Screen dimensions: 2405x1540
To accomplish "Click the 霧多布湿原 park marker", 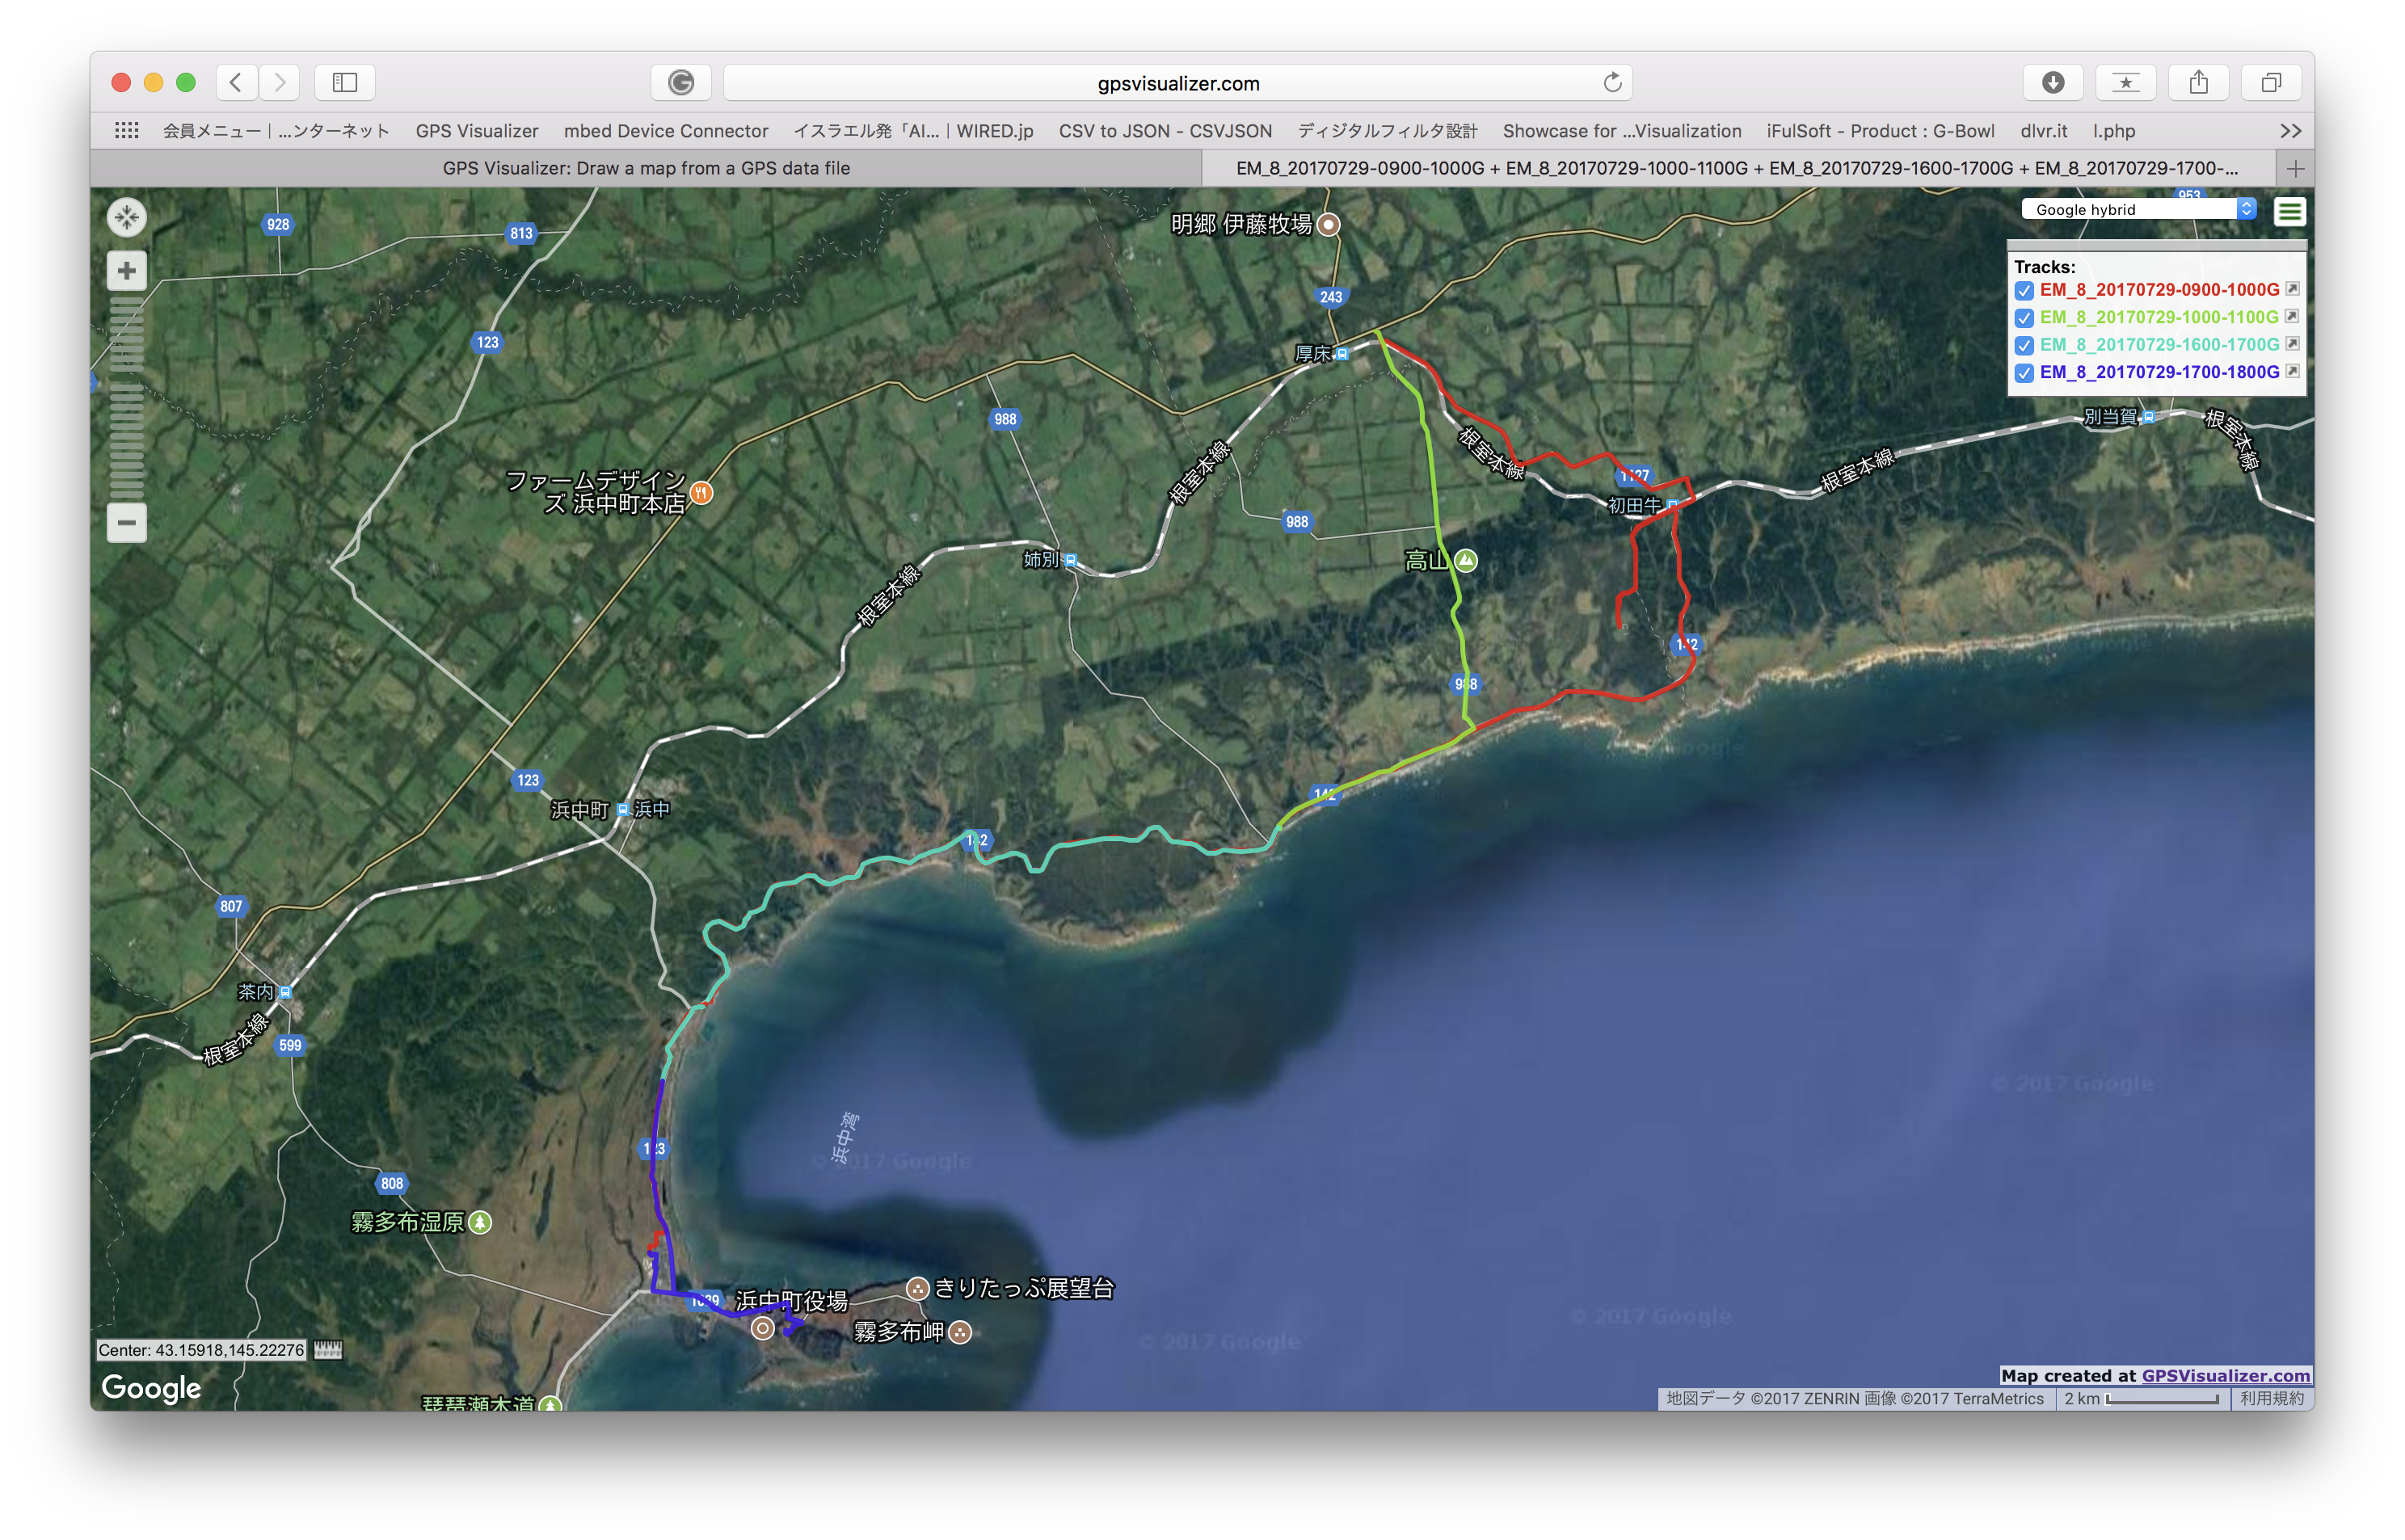I will (481, 1222).
